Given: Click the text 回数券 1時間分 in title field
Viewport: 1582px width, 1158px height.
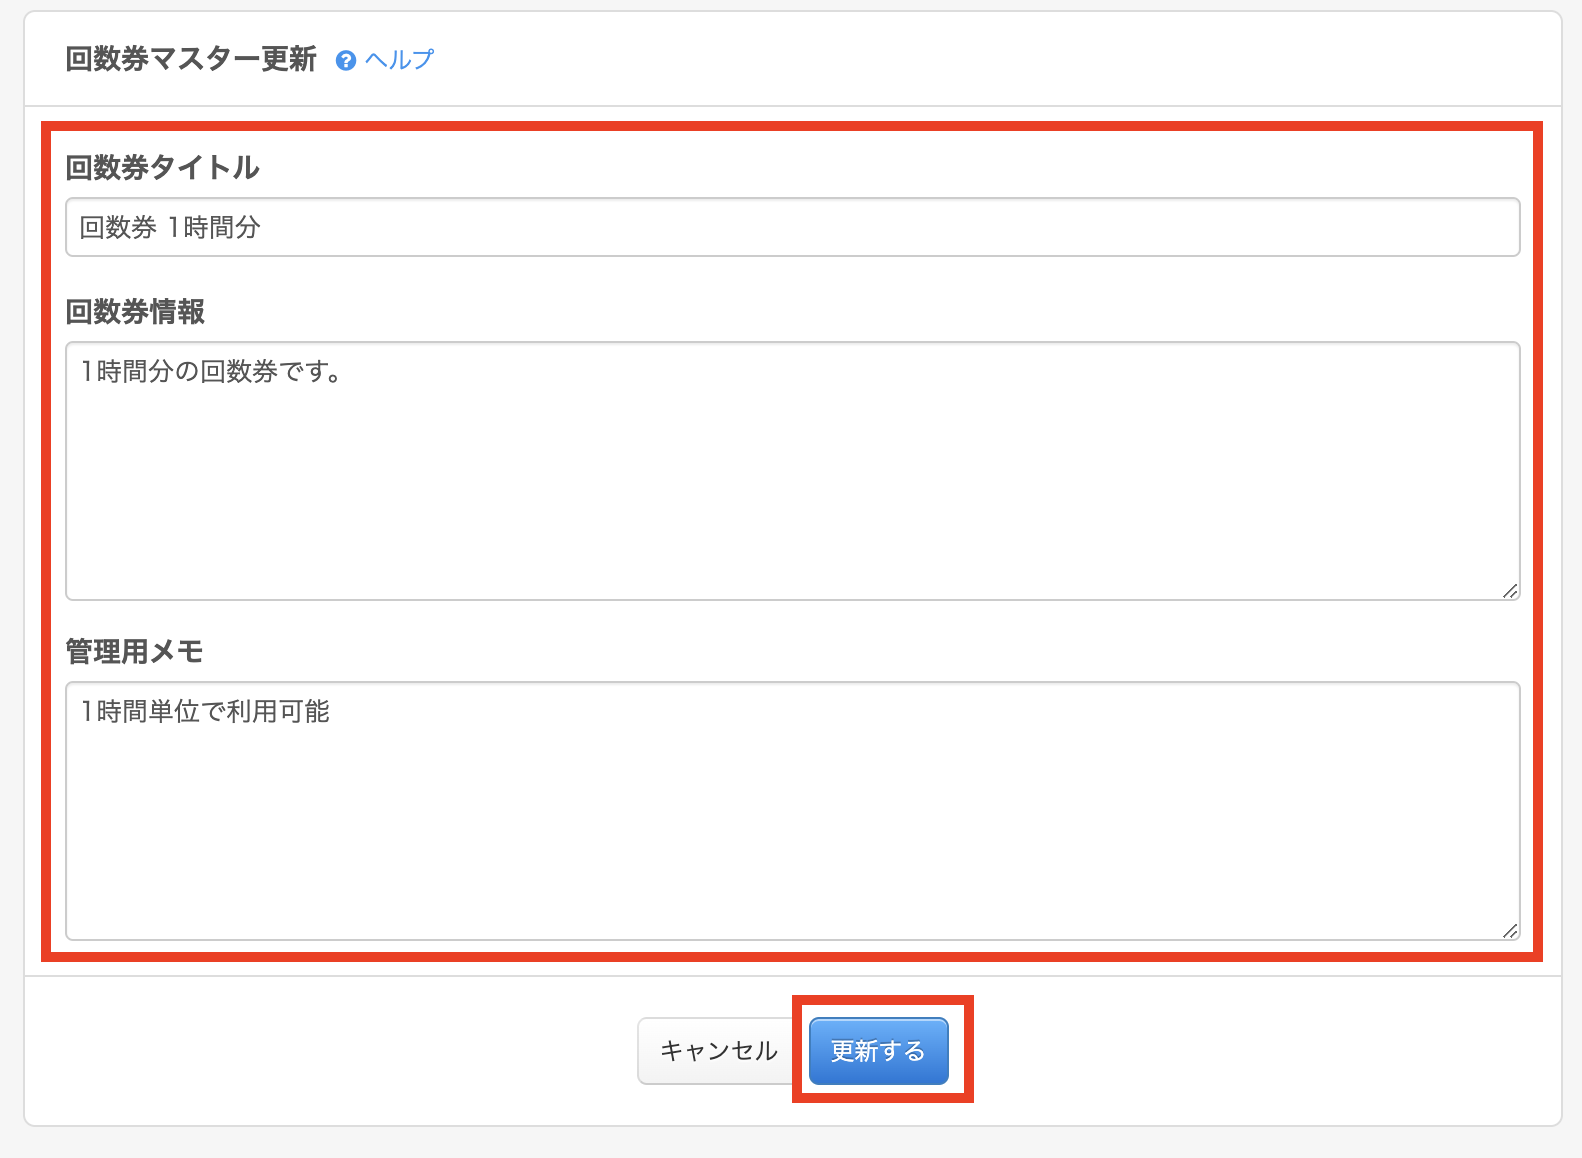Looking at the screenshot, I should click(170, 228).
